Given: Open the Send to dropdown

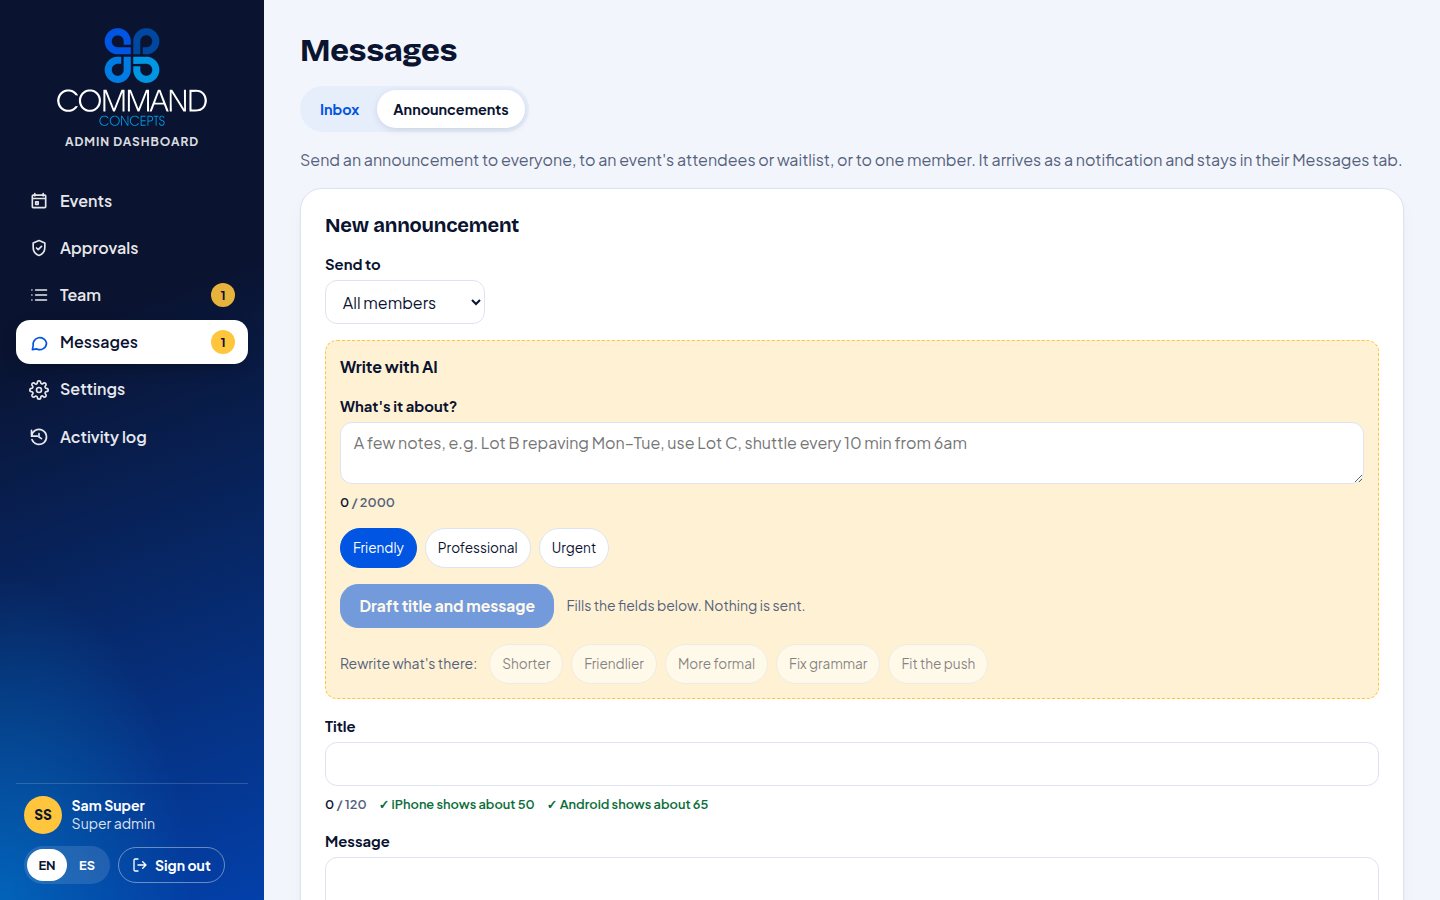Looking at the screenshot, I should [405, 302].
